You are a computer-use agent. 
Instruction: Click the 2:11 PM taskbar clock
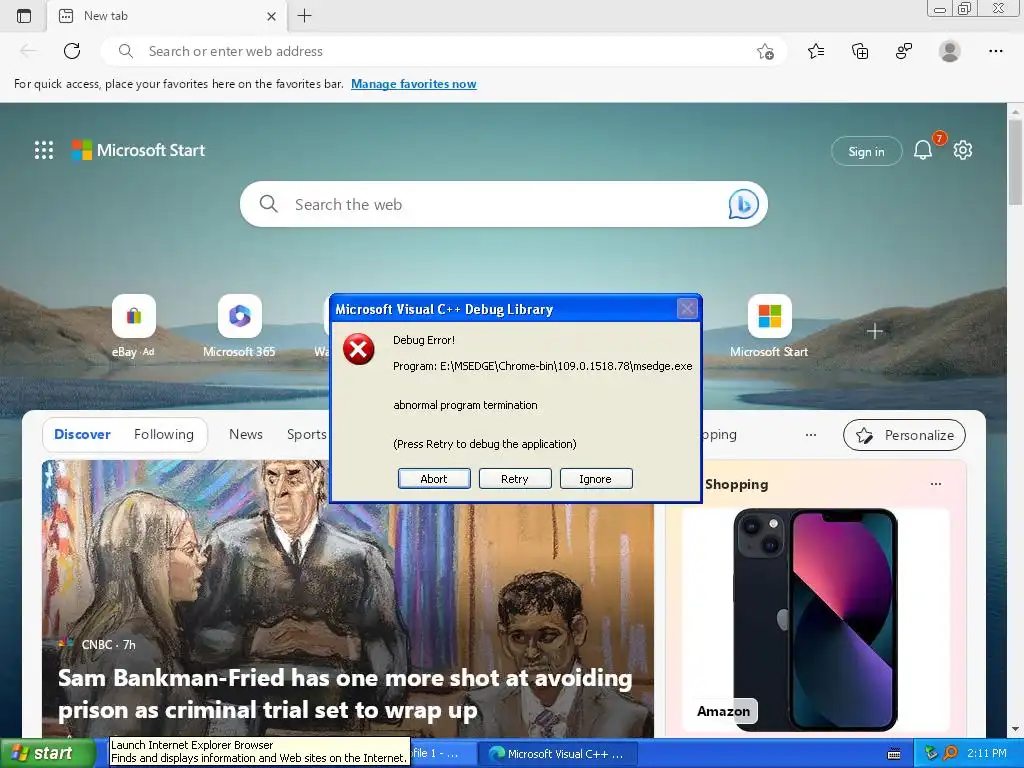point(987,754)
